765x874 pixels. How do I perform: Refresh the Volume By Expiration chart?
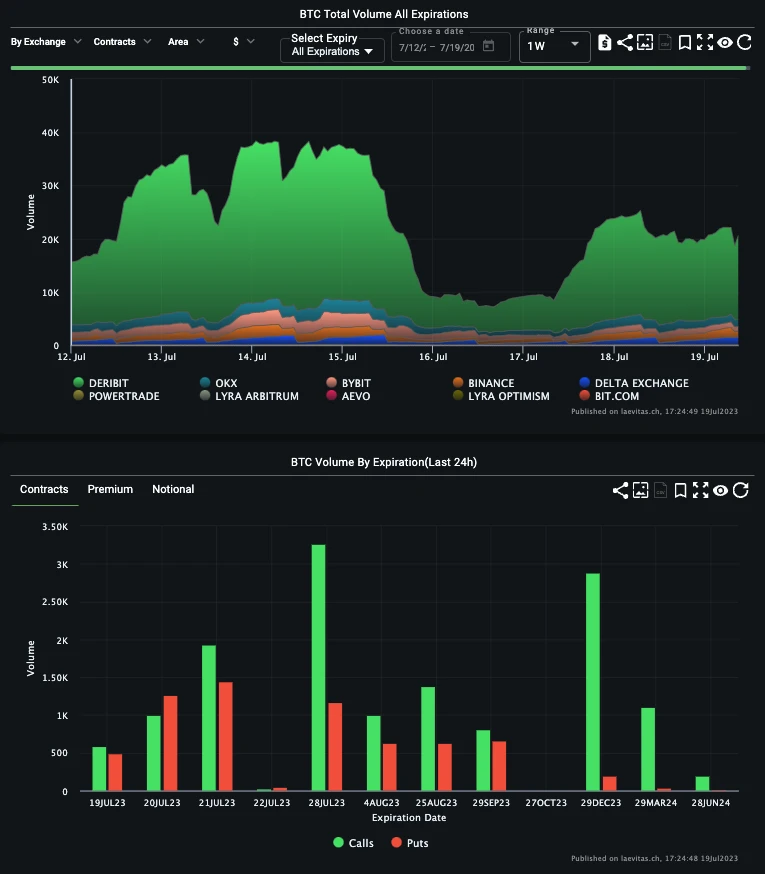click(741, 490)
